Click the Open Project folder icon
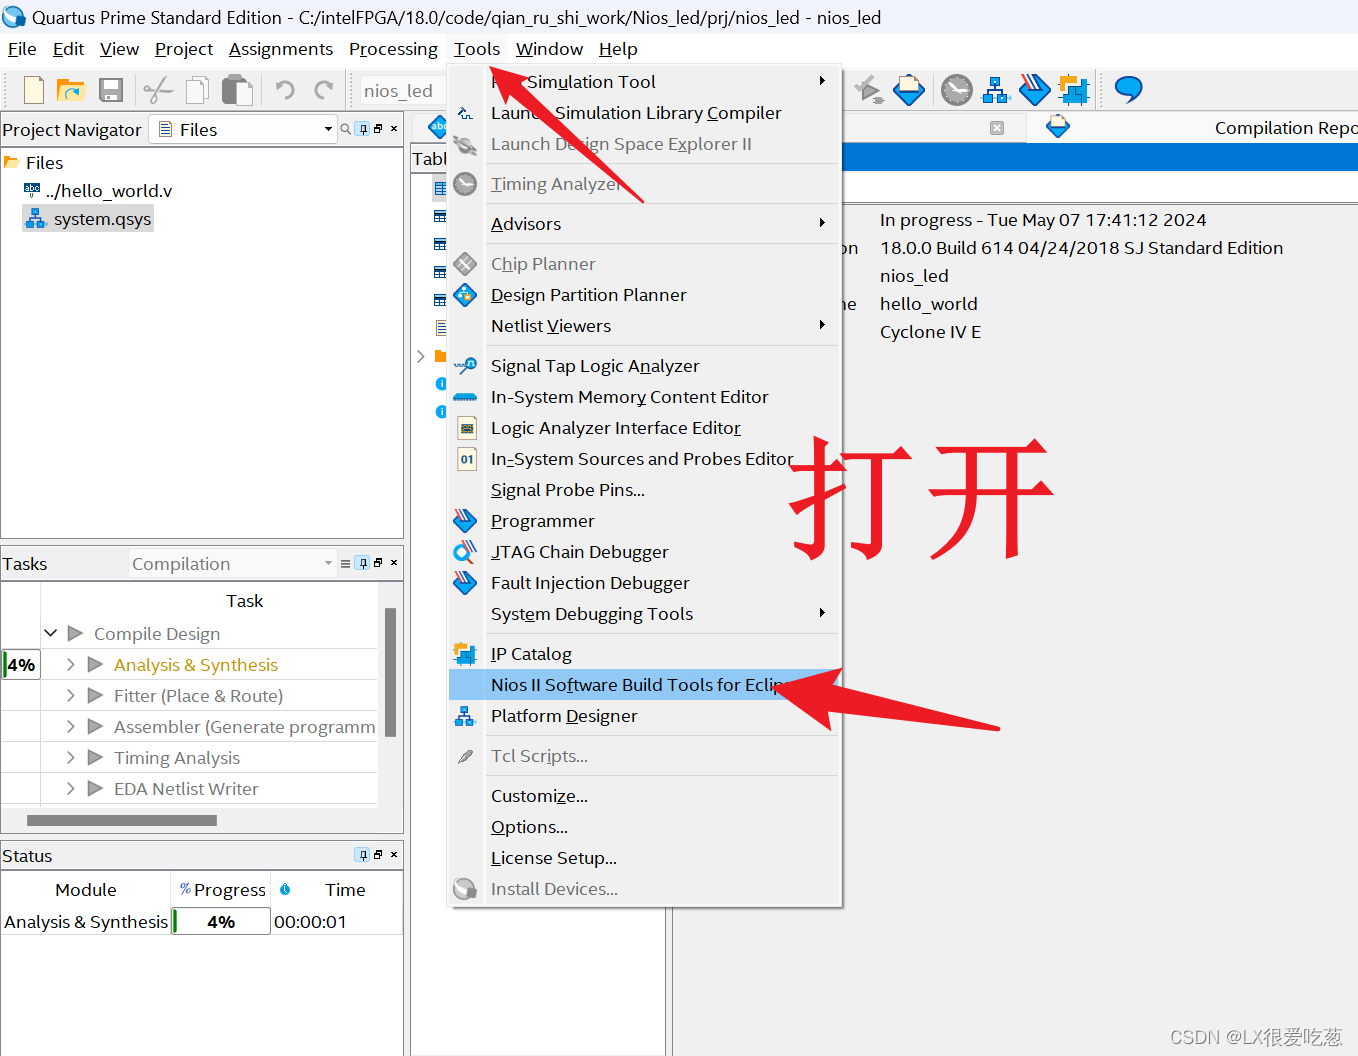This screenshot has height=1056, width=1358. (71, 90)
